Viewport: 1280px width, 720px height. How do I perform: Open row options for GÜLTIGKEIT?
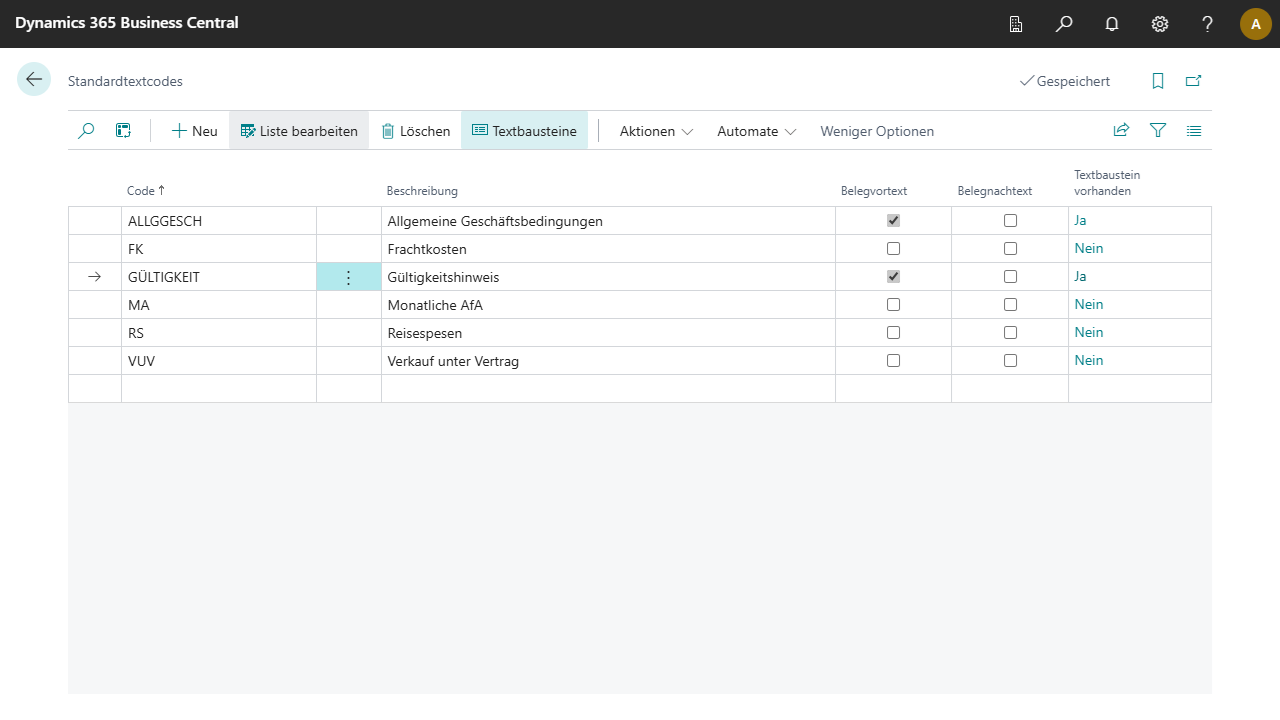[x=348, y=277]
